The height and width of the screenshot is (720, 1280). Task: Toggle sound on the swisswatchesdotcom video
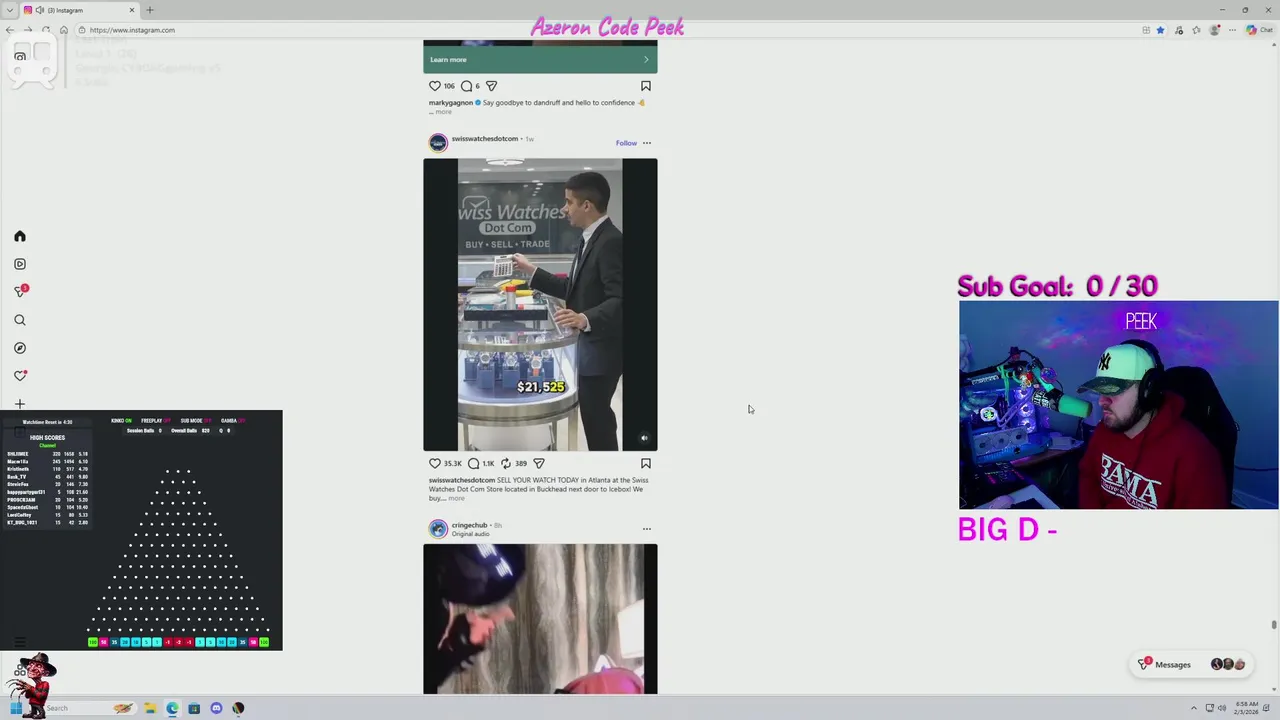pyautogui.click(x=644, y=438)
